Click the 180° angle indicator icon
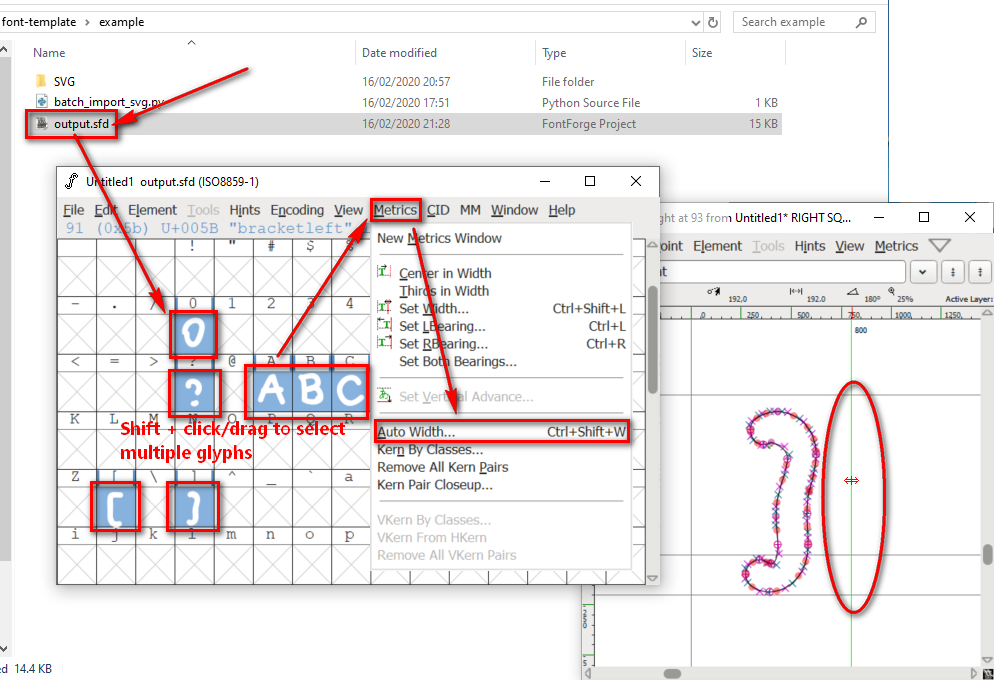 853,291
